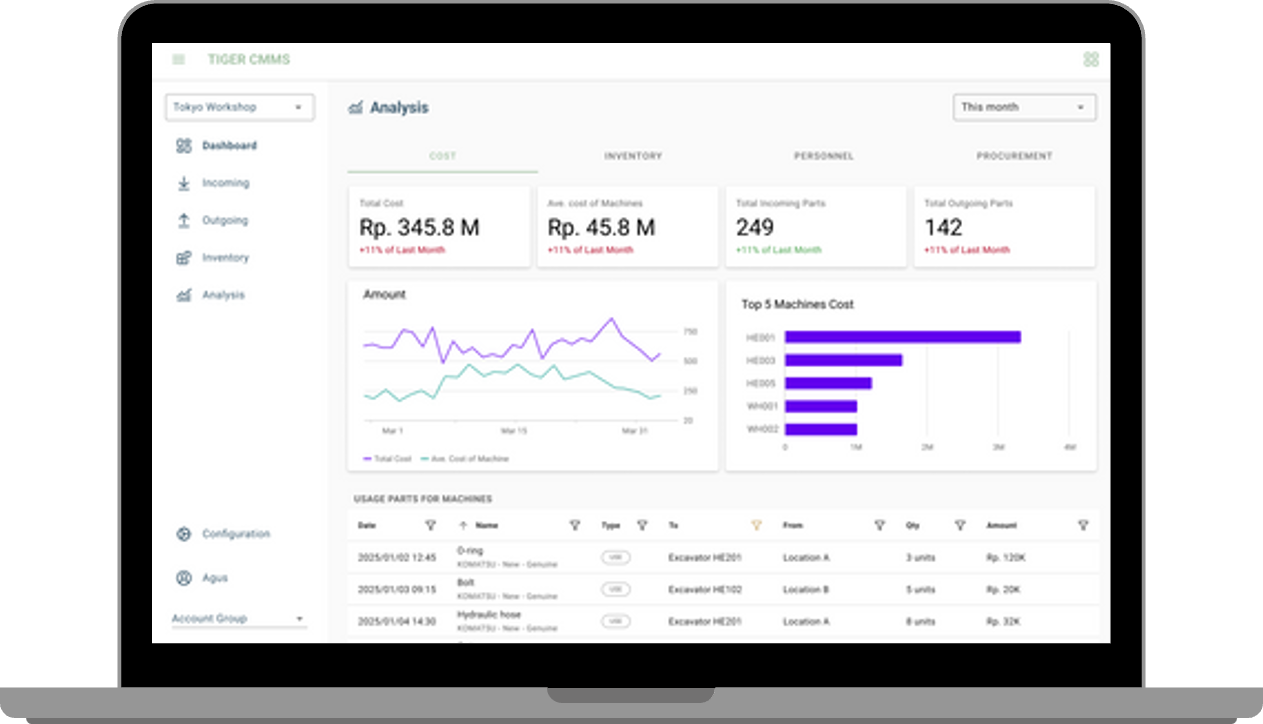Switch to the Procurement tab
Screen dimensions: 1263x724
pyautogui.click(x=1015, y=157)
